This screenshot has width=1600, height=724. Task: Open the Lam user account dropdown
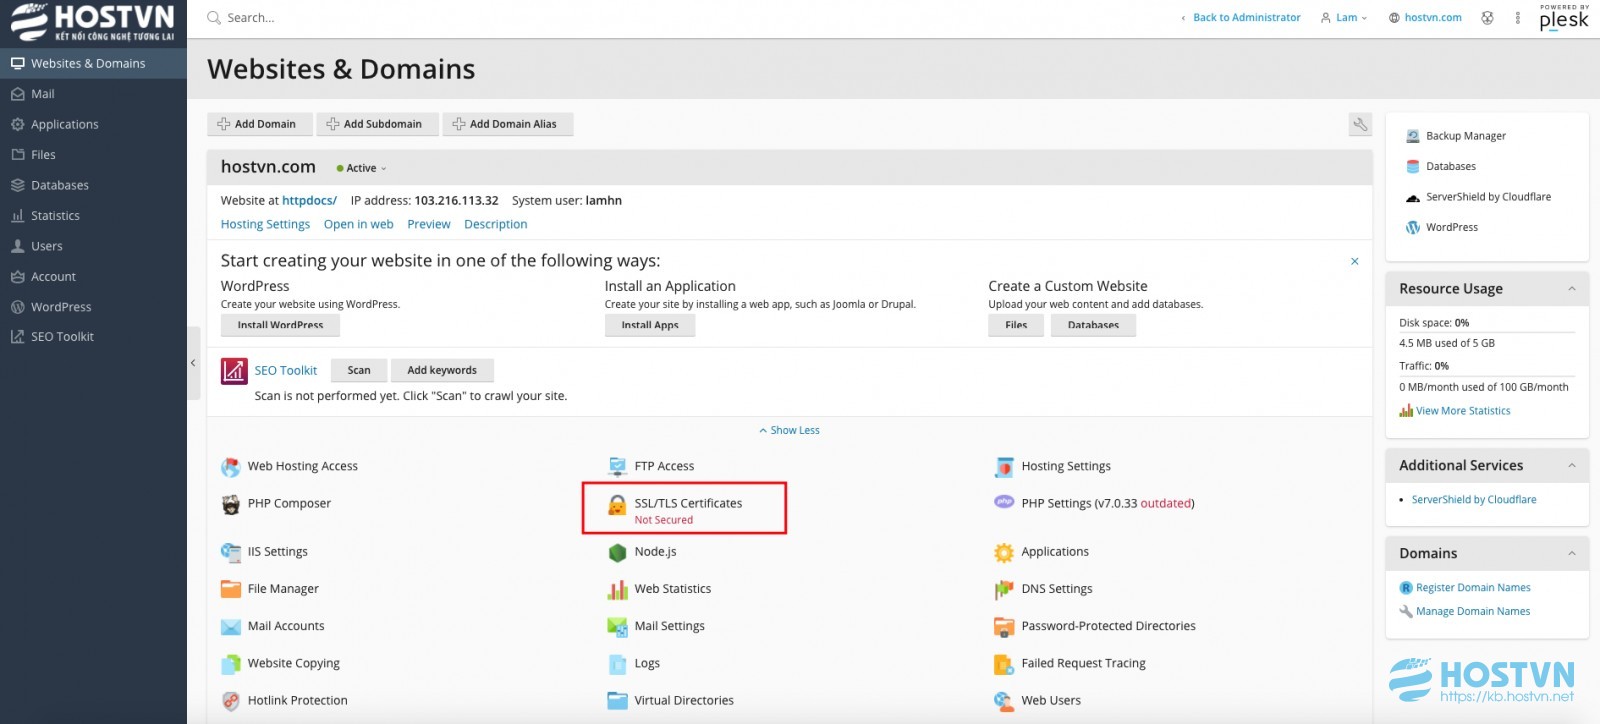coord(1343,18)
